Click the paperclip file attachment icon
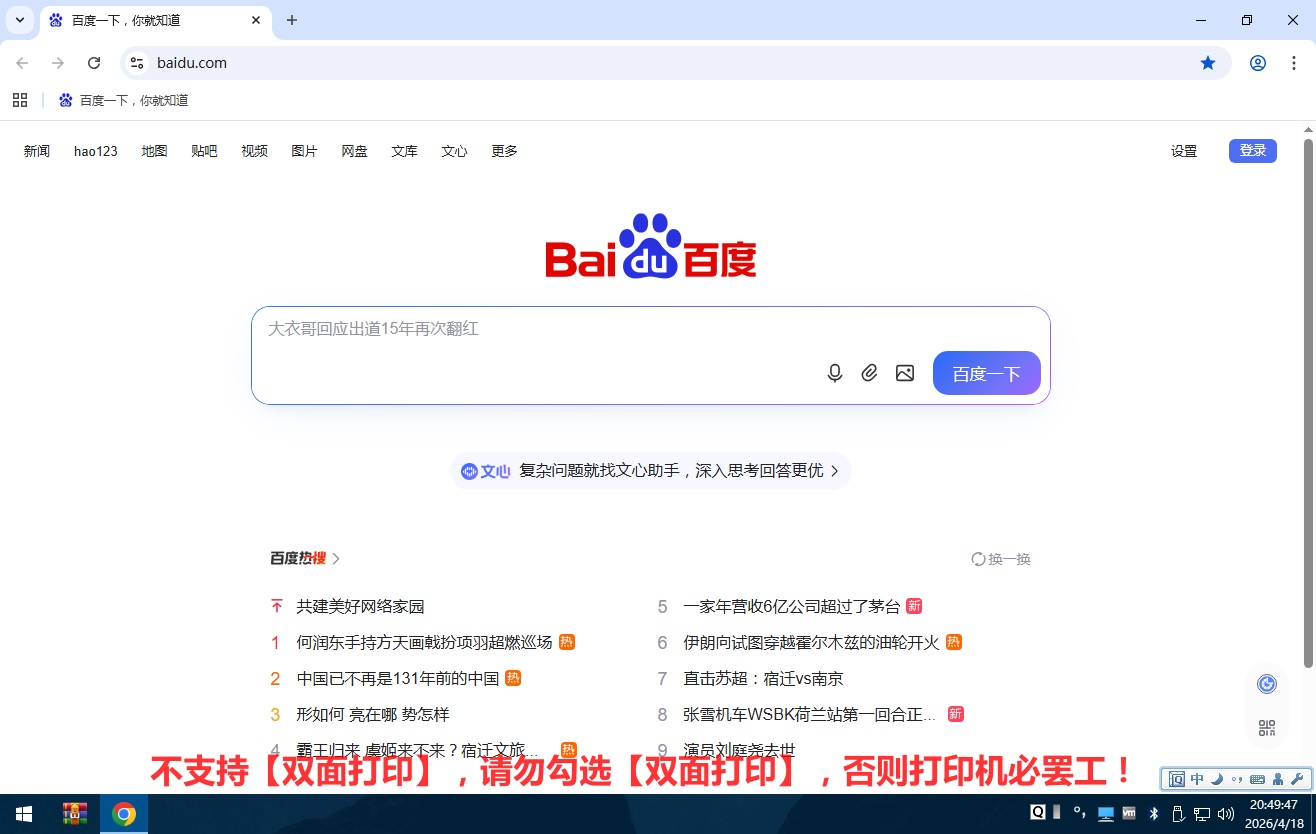1316x834 pixels. [870, 373]
